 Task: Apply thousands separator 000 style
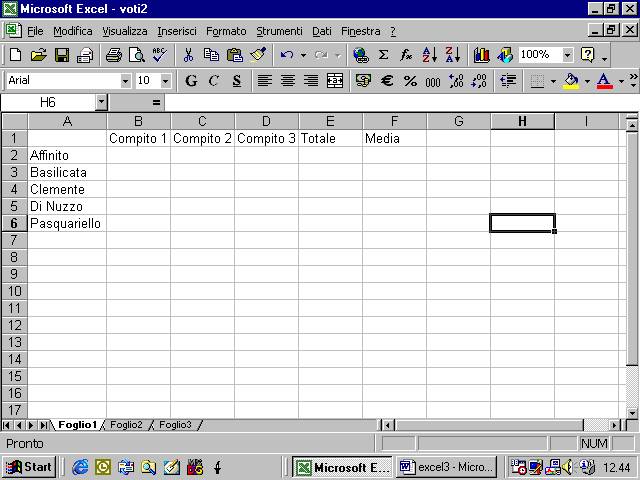[x=433, y=80]
